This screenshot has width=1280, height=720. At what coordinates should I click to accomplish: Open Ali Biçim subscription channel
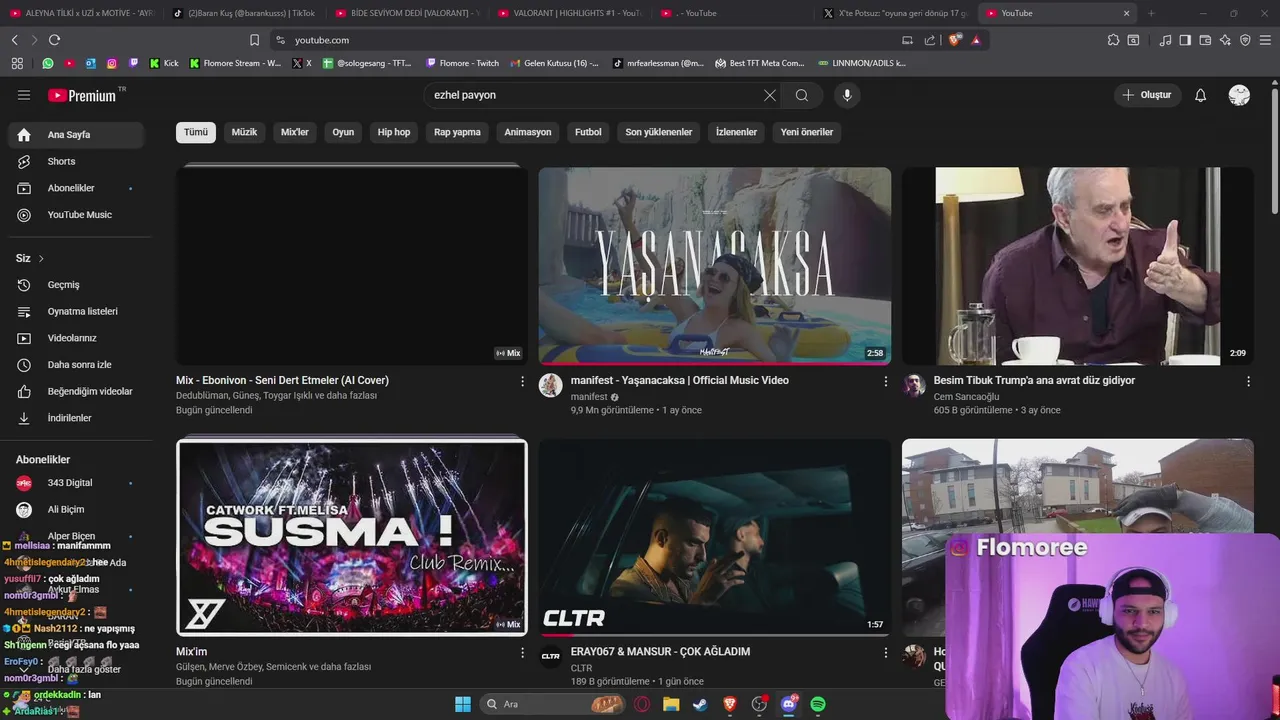[76, 510]
